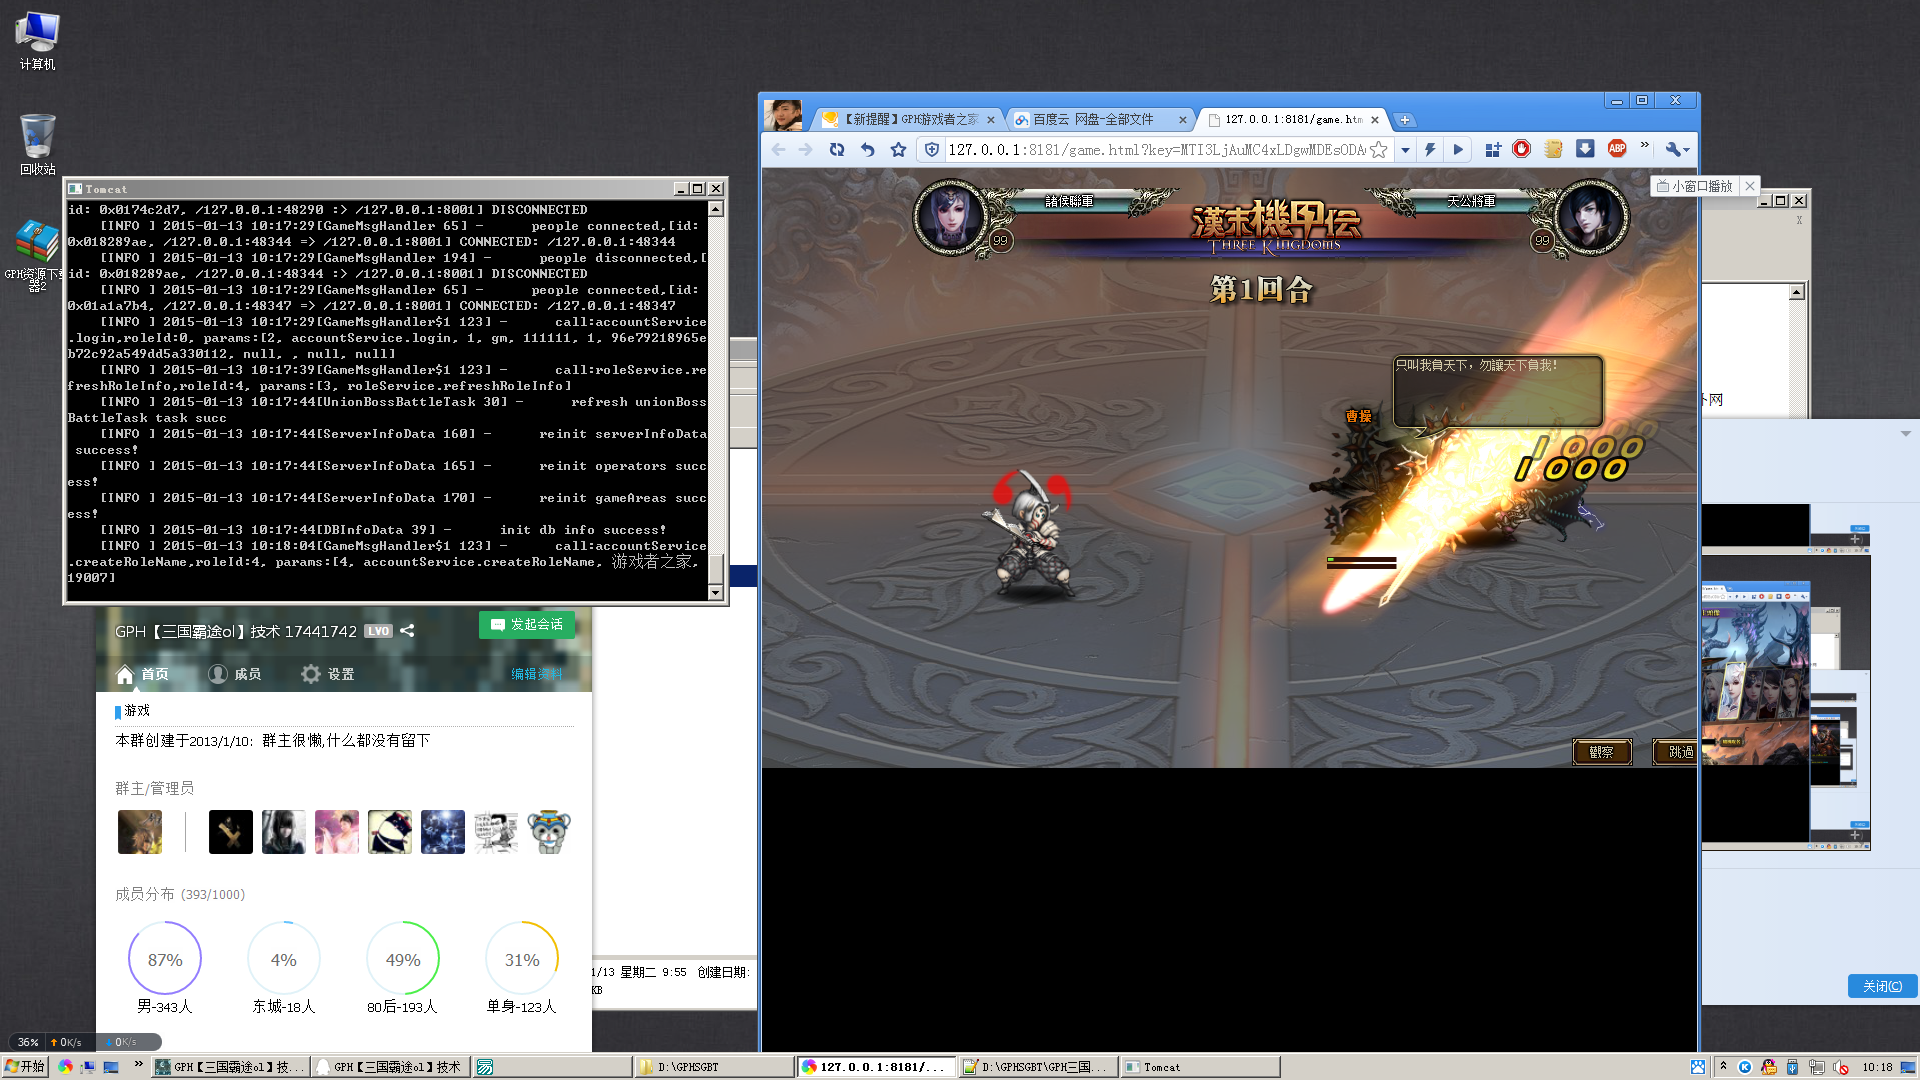Click the AdBlock Plus extension icon

click(1616, 149)
